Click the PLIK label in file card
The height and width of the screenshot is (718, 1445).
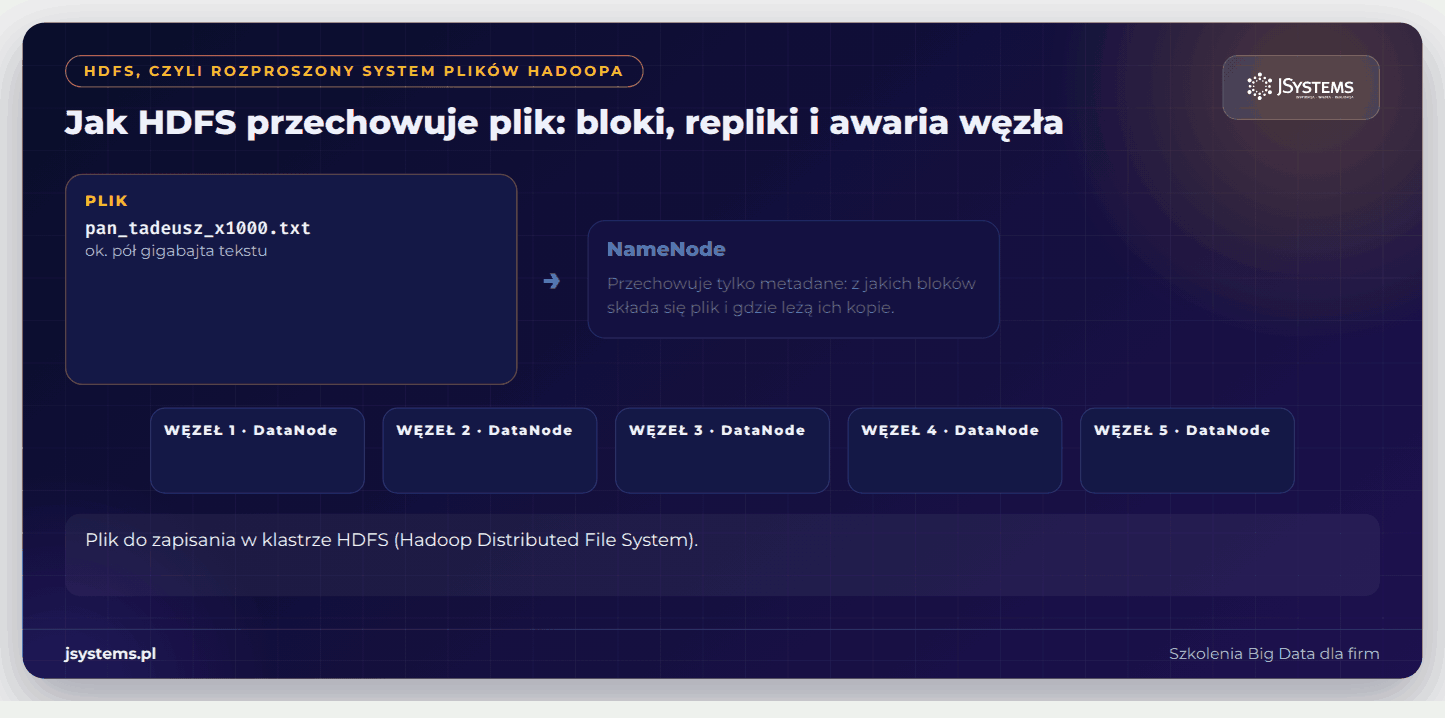click(107, 201)
